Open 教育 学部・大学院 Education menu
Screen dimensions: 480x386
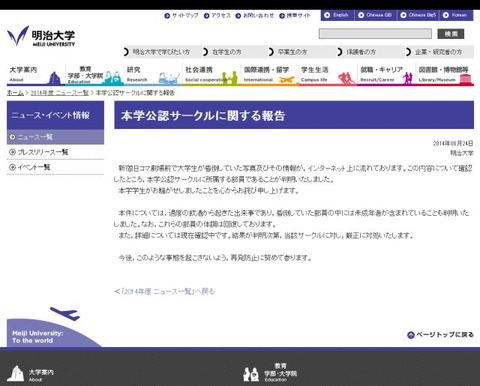[x=94, y=75]
